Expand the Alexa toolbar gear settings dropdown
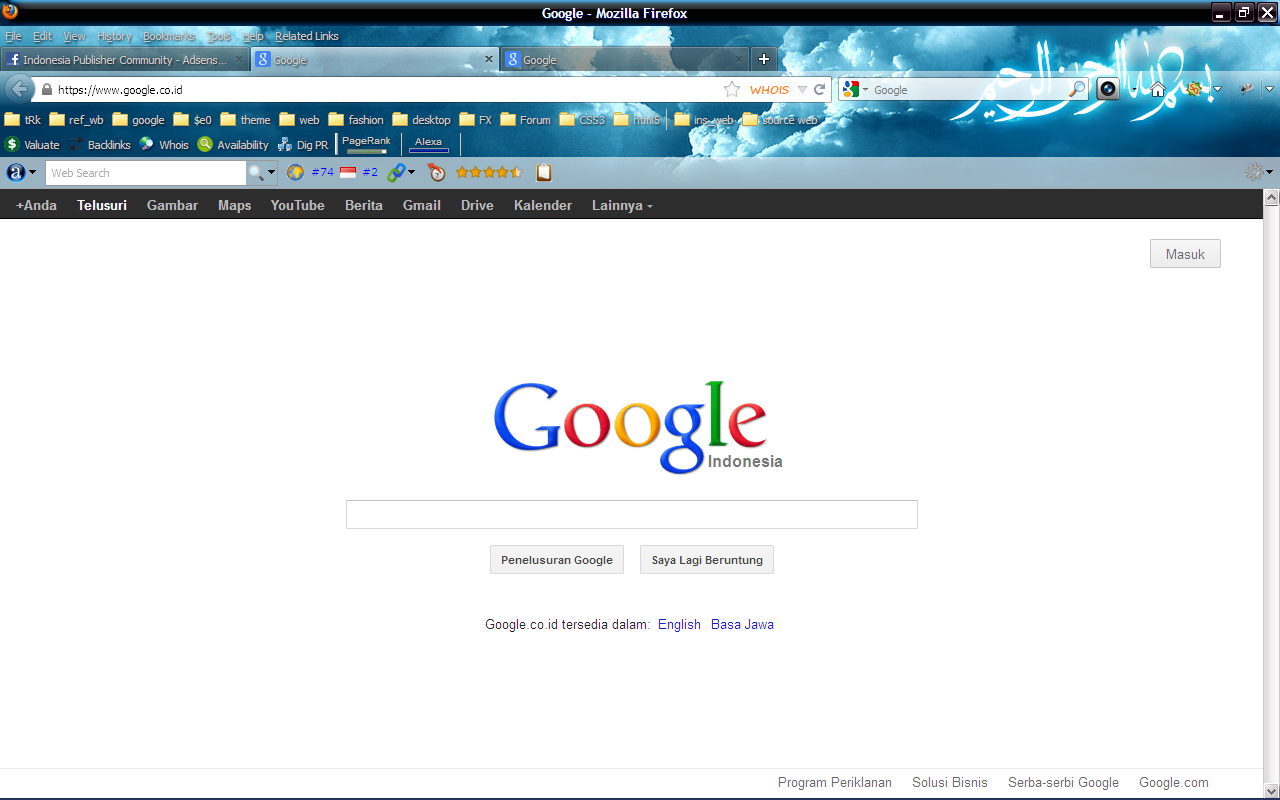The height and width of the screenshot is (800, 1280). point(1258,172)
